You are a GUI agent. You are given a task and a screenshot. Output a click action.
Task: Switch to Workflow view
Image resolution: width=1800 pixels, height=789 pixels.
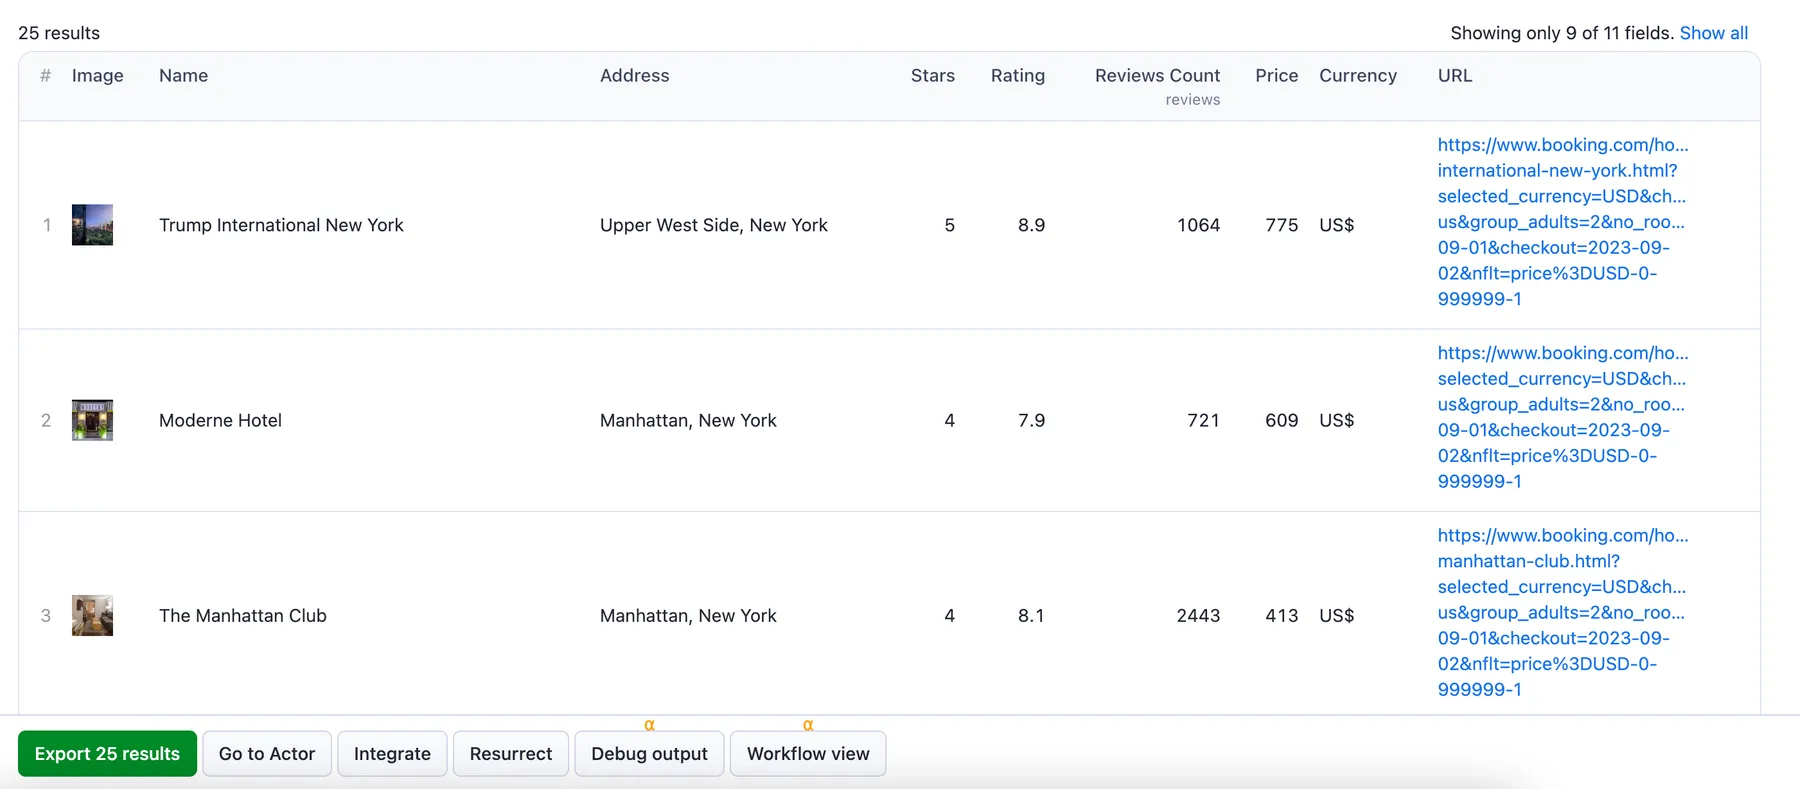[x=808, y=754]
